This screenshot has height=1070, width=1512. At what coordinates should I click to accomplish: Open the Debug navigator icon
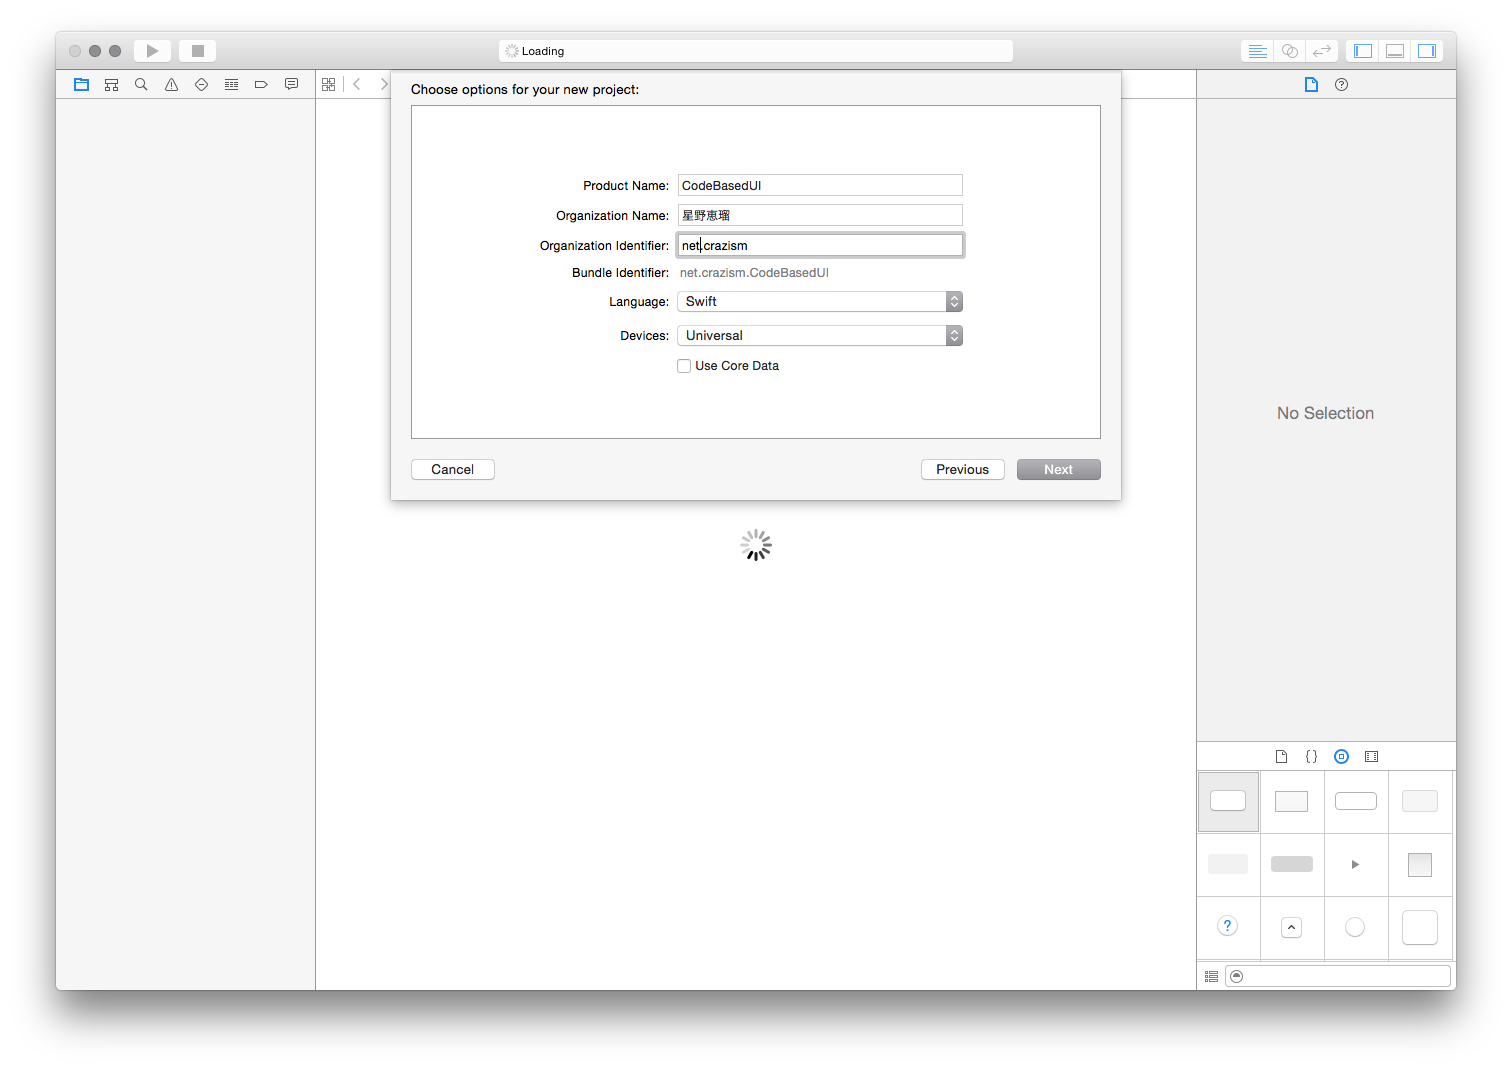point(231,85)
